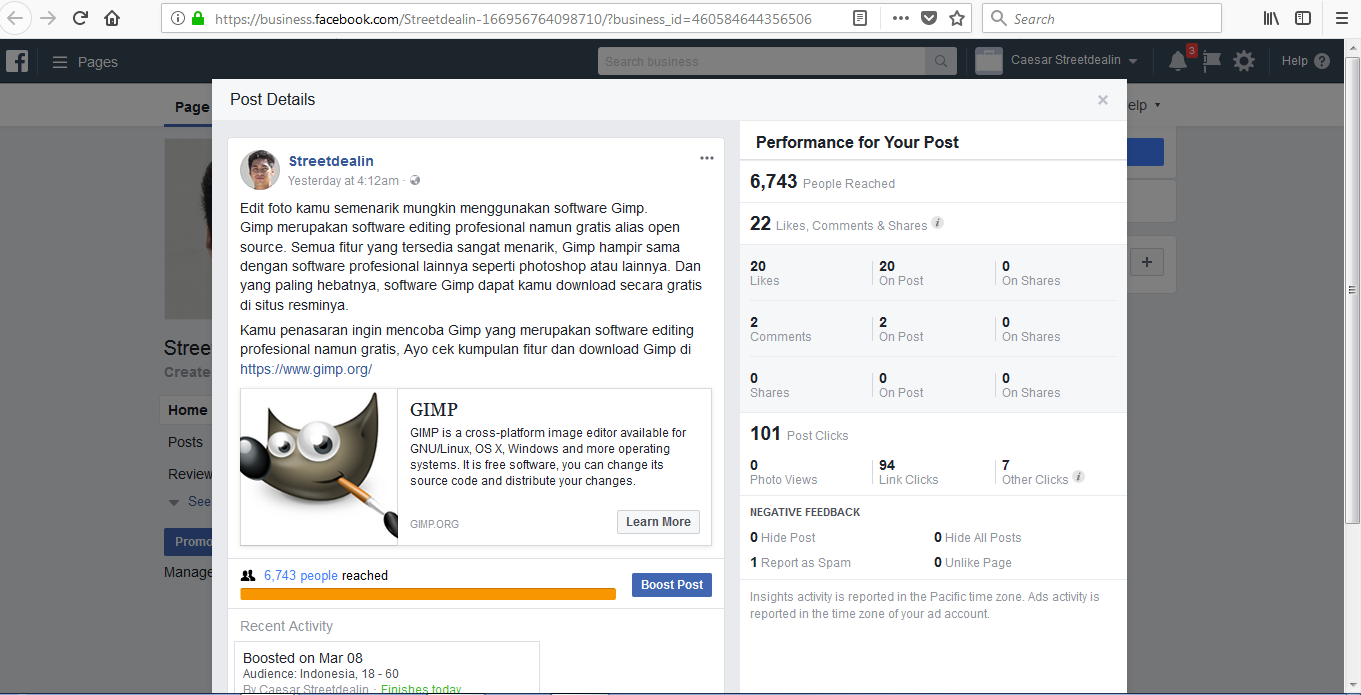The height and width of the screenshot is (695, 1361).
Task: Open Caesar Streetdealin account dropdown
Action: click(x=1075, y=61)
